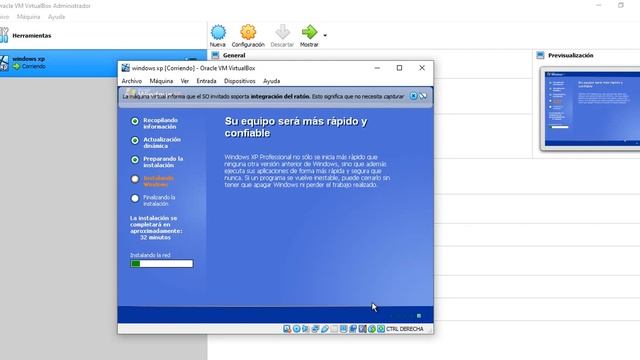
Task: Click the Instalando Windows step indicator
Action: point(135,179)
